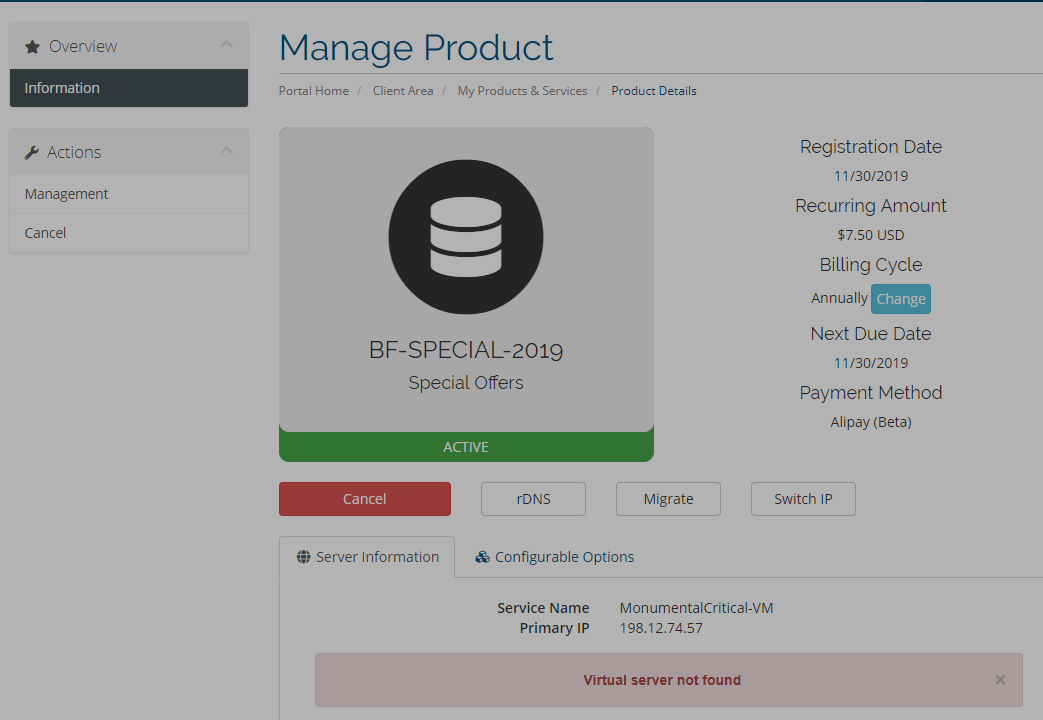Change the billing cycle

click(x=901, y=299)
